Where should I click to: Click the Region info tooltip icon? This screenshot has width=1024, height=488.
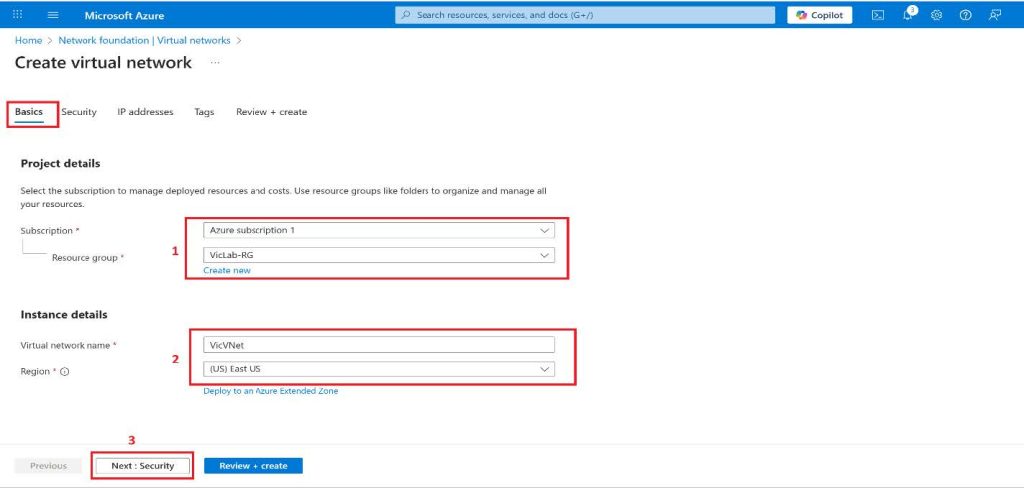click(x=64, y=371)
